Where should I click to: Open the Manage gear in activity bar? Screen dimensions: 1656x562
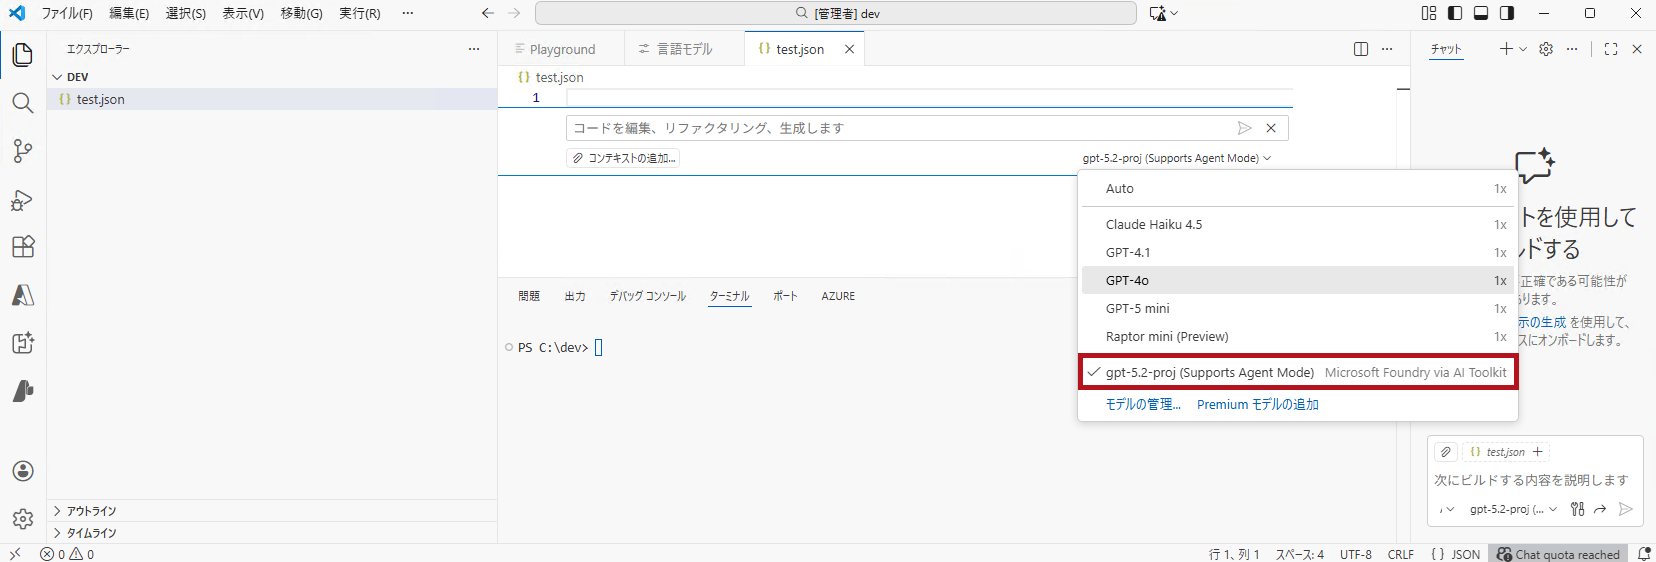[x=23, y=519]
